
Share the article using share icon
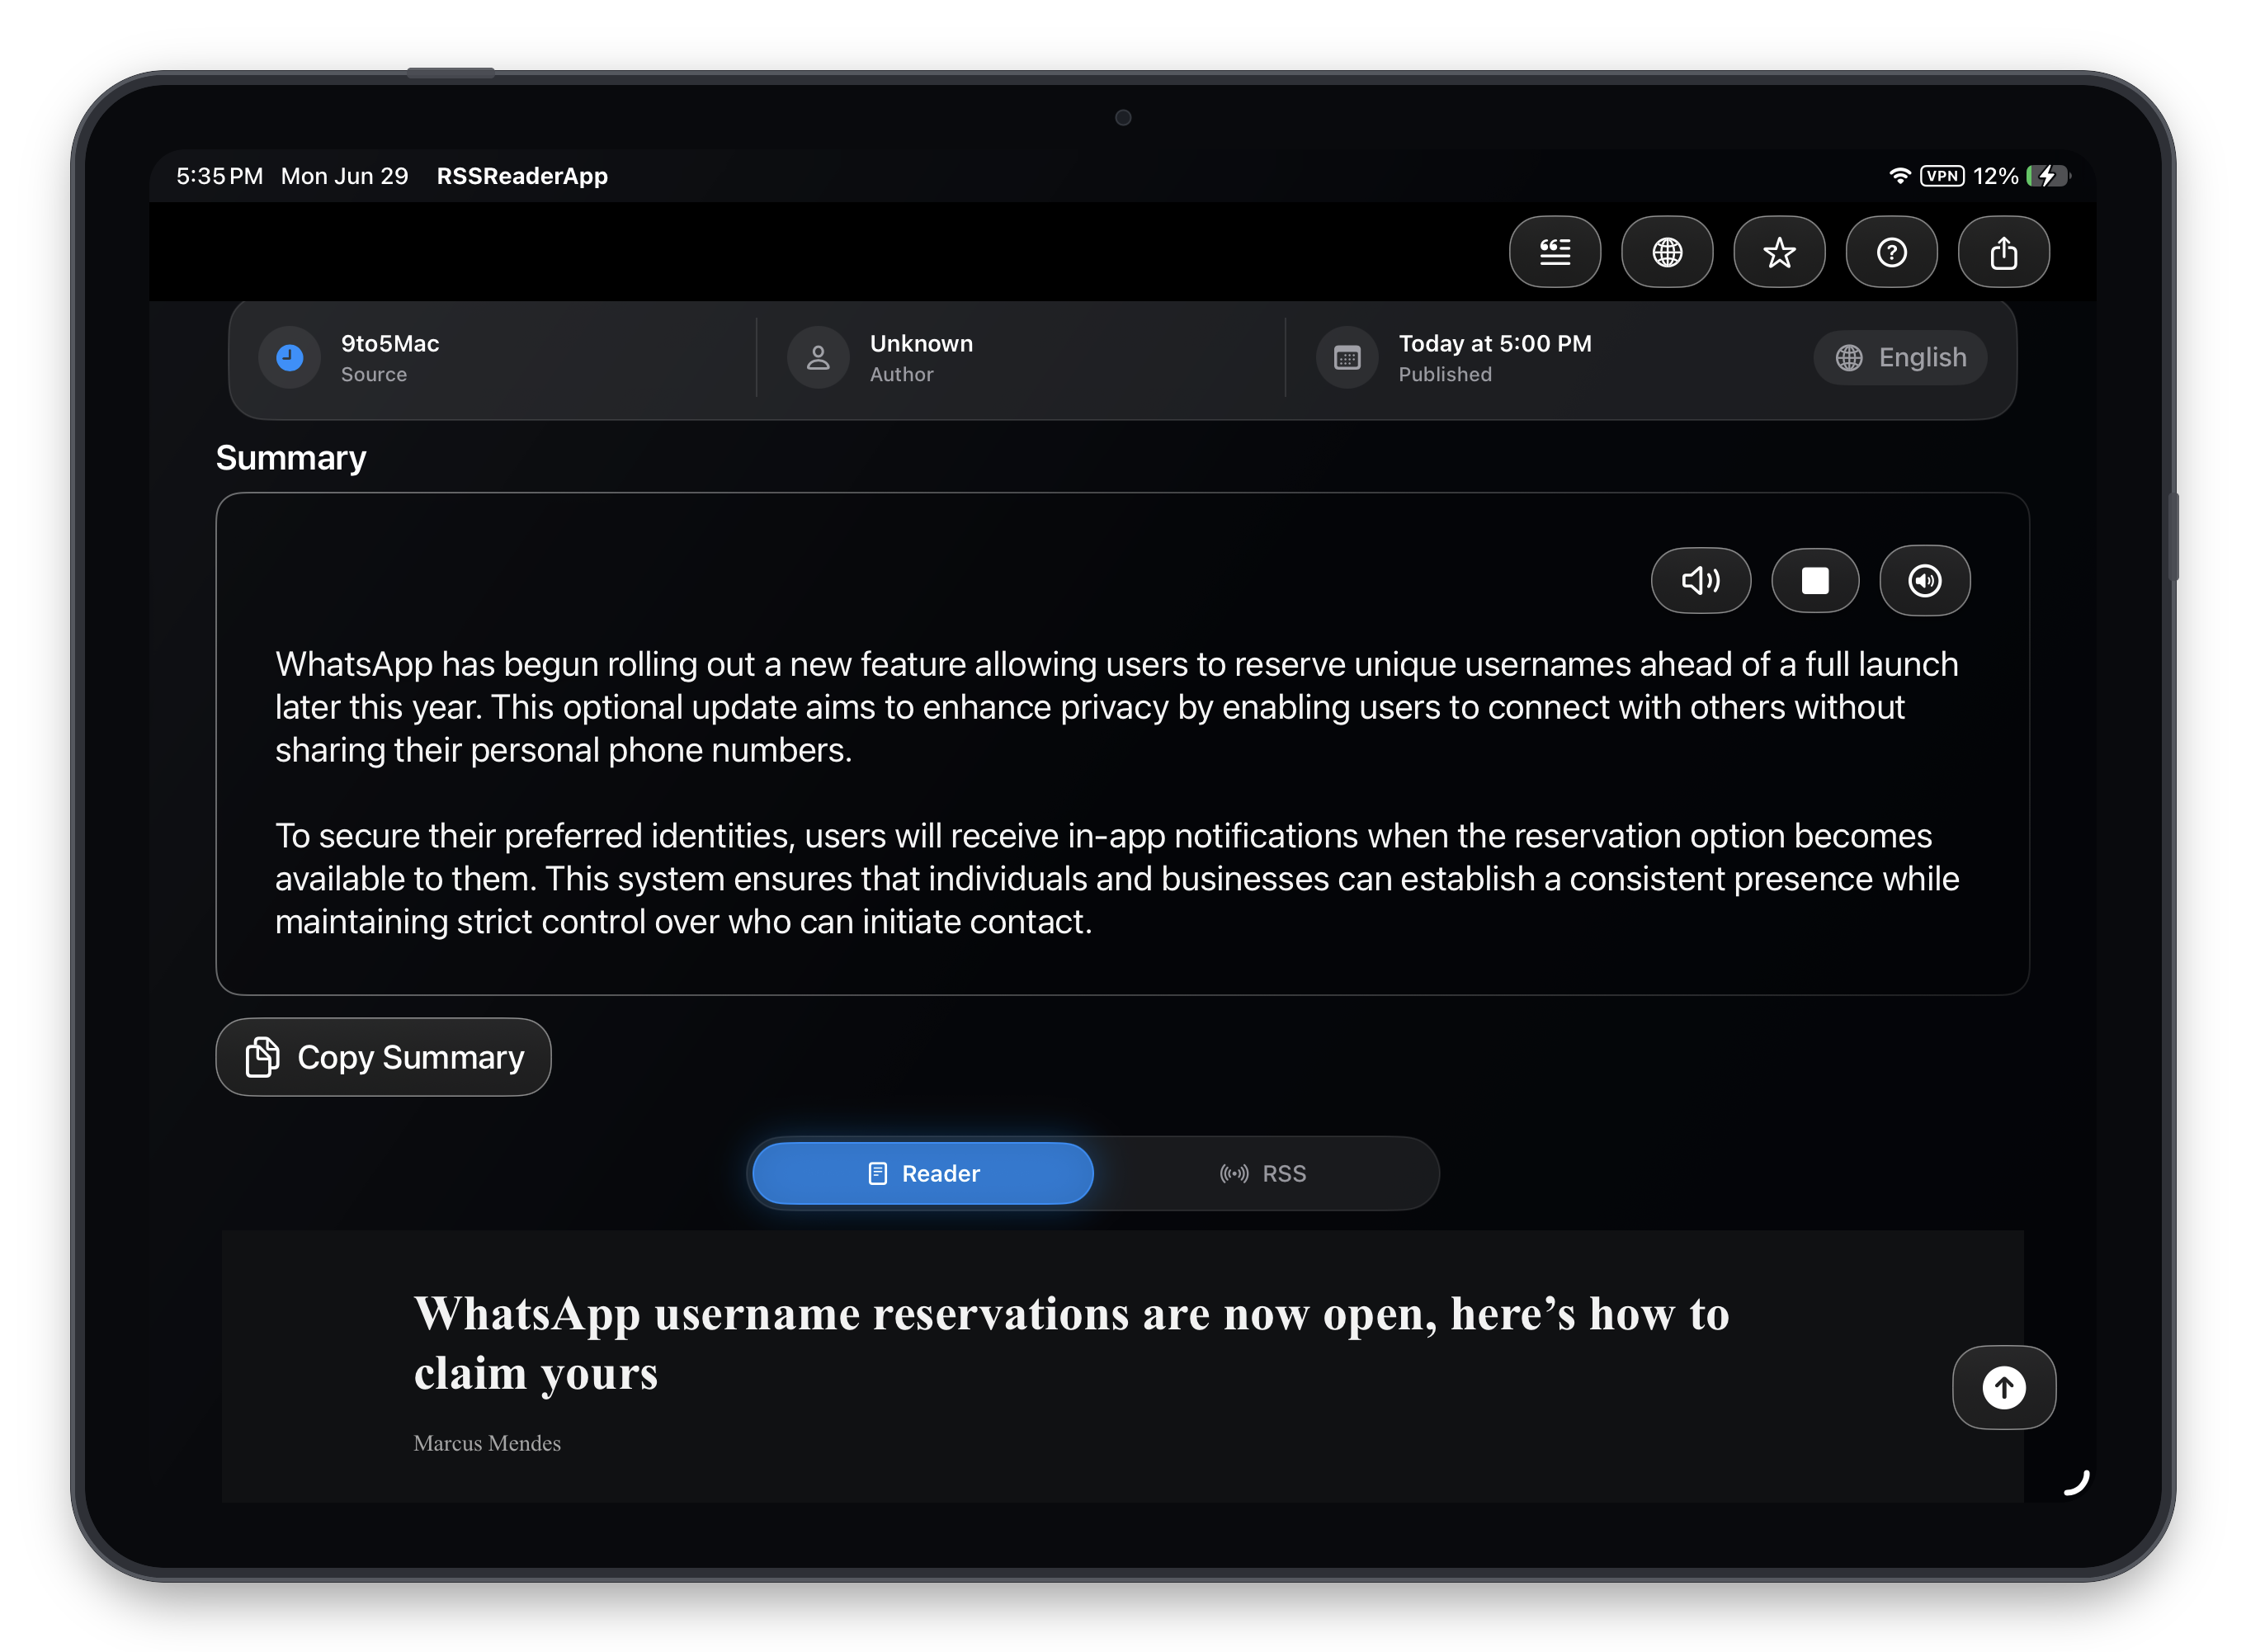pyautogui.click(x=2003, y=252)
